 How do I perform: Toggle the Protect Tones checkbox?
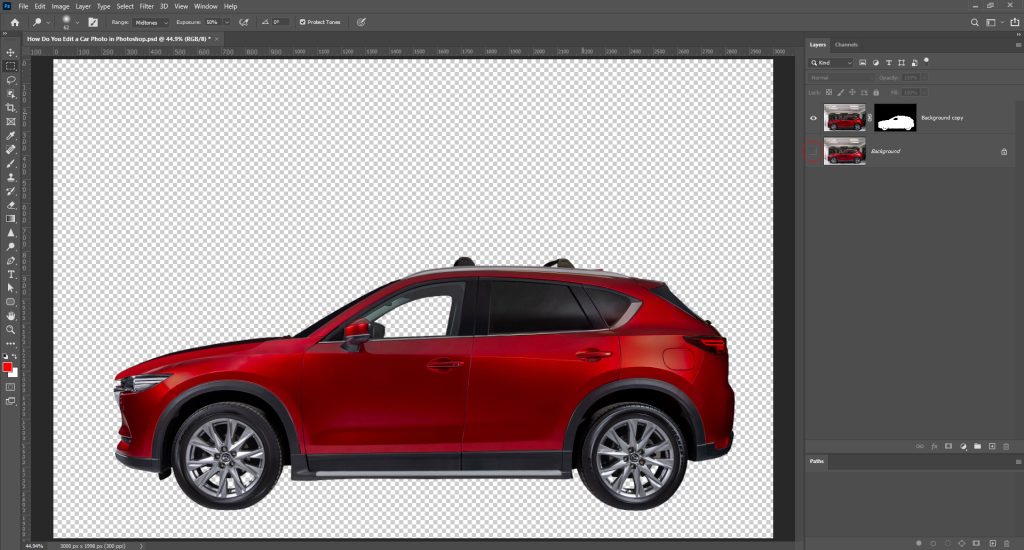(303, 21)
